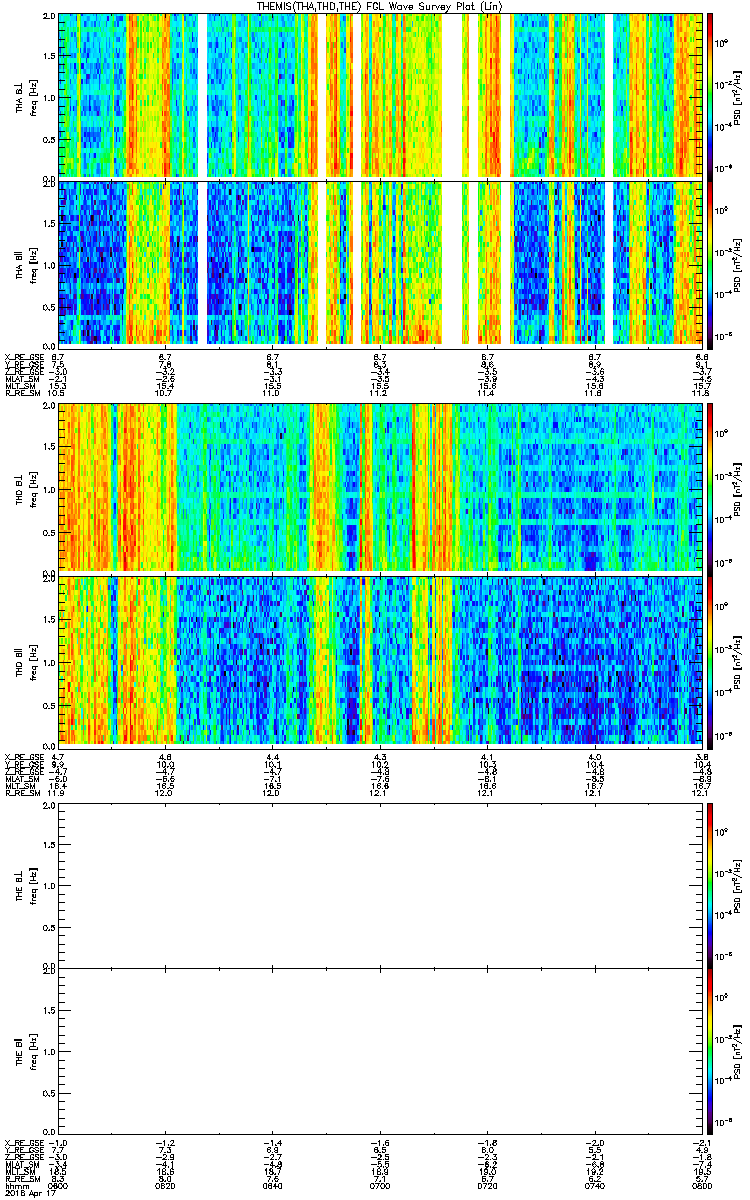Click the 0600 time tick label

58,1184
